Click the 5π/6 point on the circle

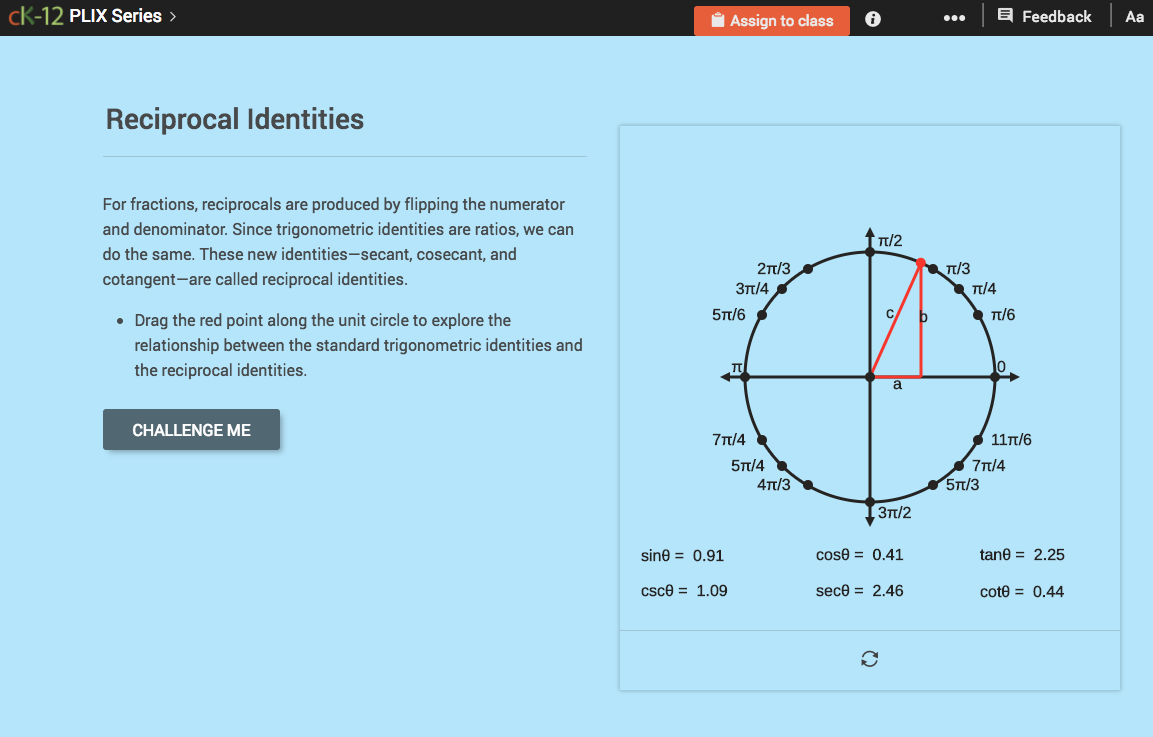click(x=762, y=313)
